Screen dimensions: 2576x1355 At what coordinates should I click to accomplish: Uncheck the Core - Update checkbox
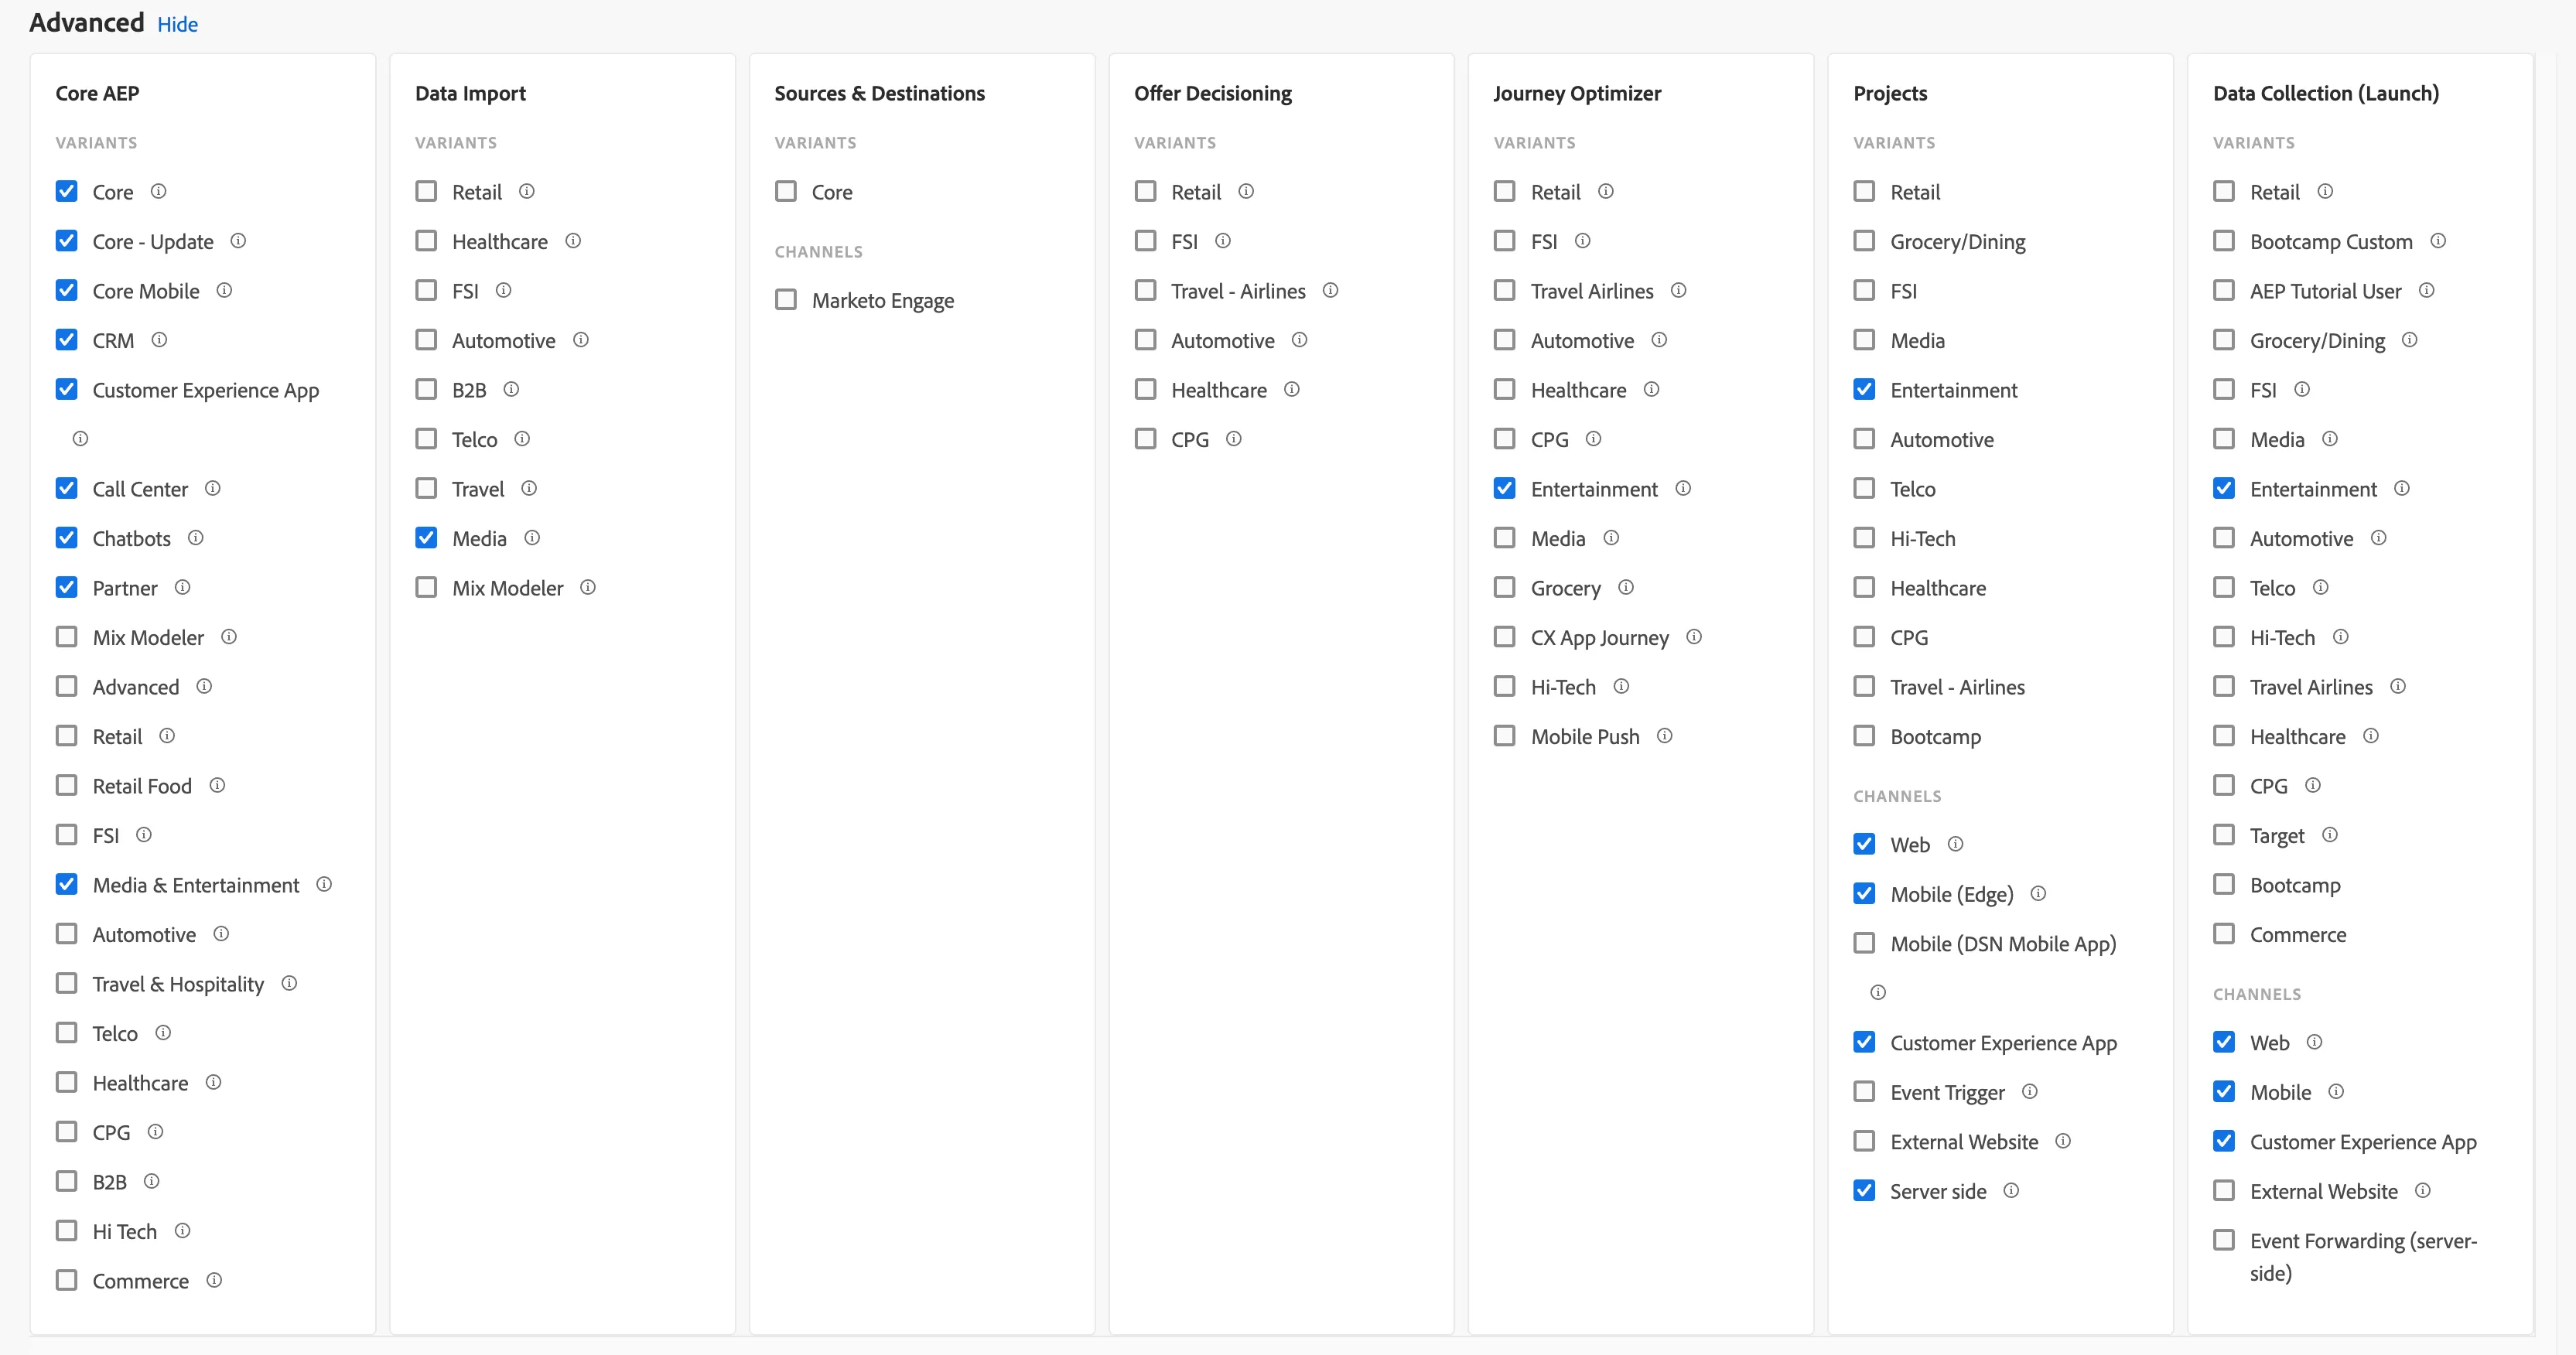(x=67, y=241)
